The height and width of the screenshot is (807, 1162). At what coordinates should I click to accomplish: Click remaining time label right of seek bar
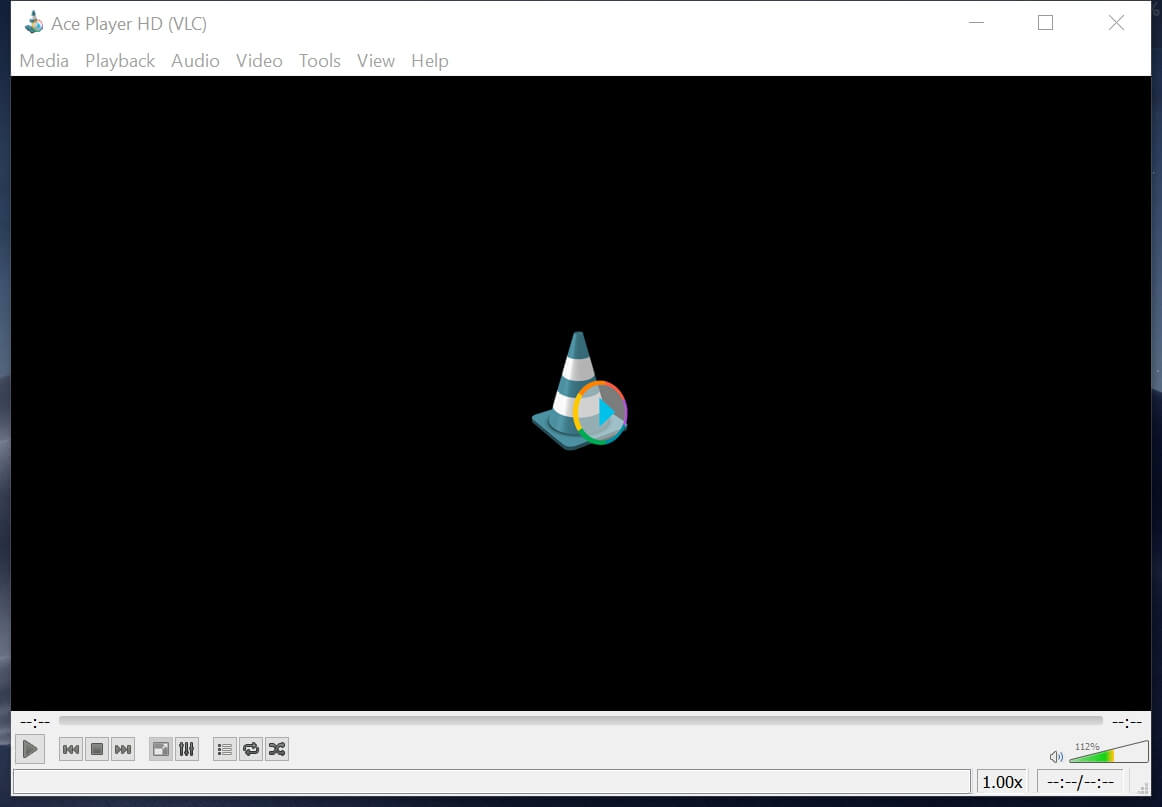[x=1126, y=722]
